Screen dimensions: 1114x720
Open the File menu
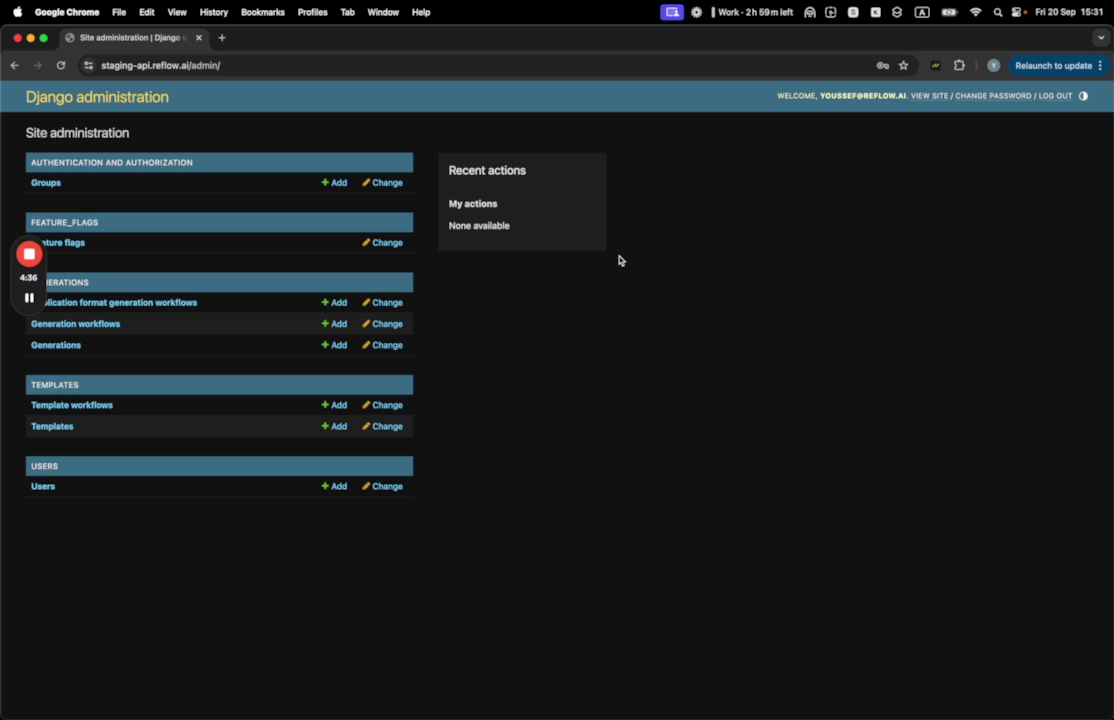click(119, 12)
